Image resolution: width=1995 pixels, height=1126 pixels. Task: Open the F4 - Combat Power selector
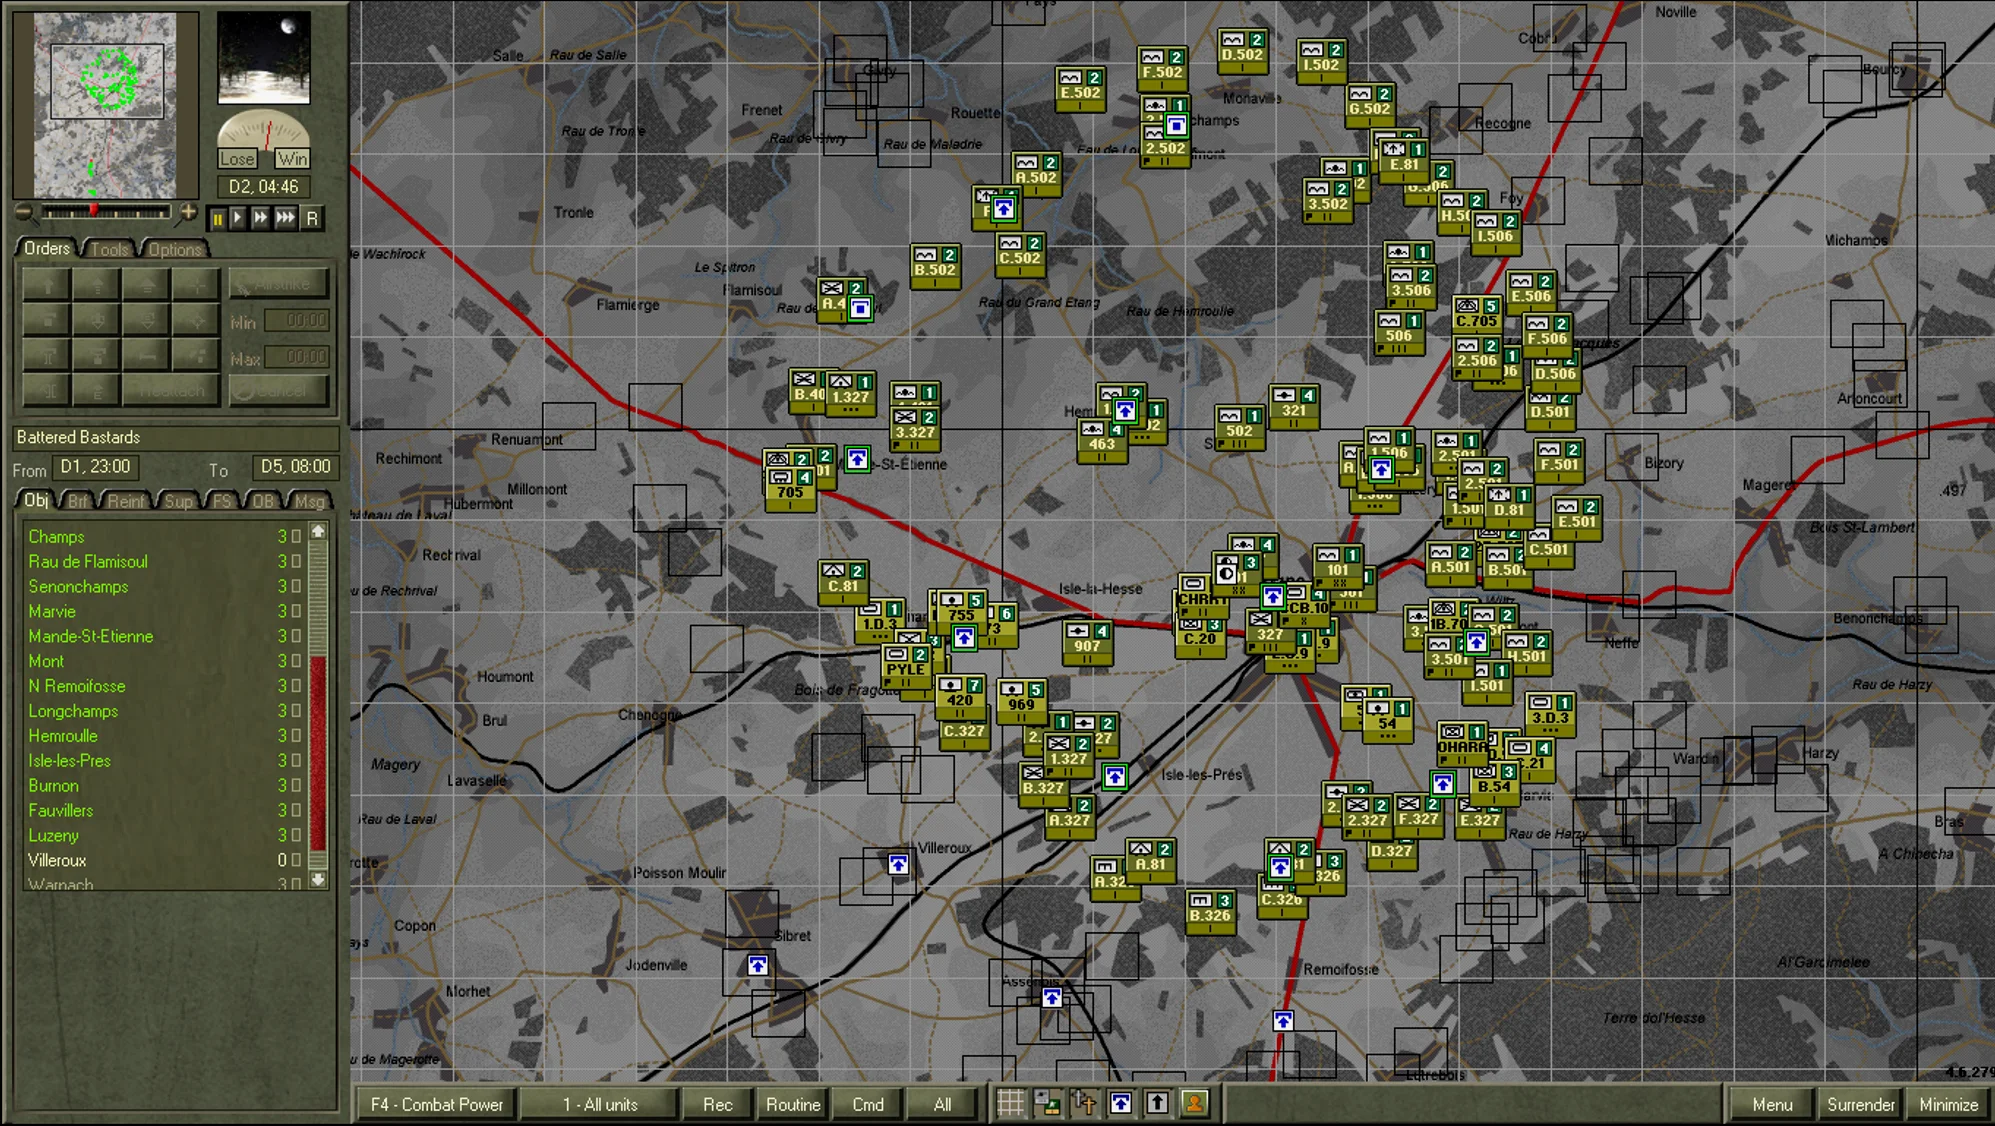[x=436, y=1104]
